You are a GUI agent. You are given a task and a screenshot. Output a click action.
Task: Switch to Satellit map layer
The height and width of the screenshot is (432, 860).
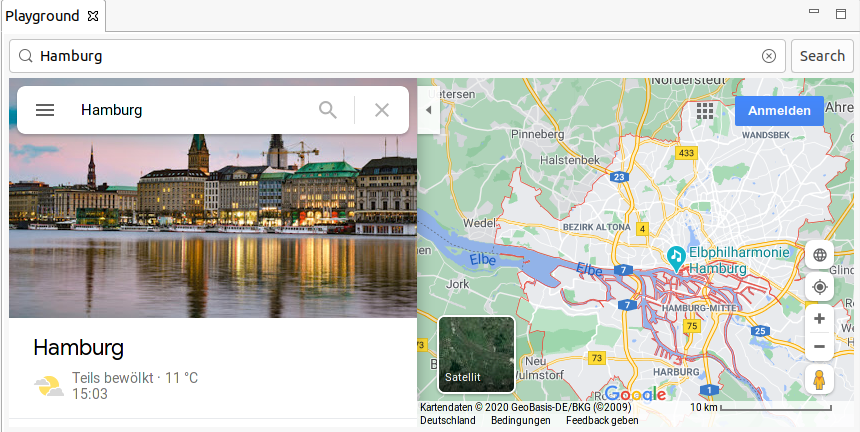tap(477, 355)
